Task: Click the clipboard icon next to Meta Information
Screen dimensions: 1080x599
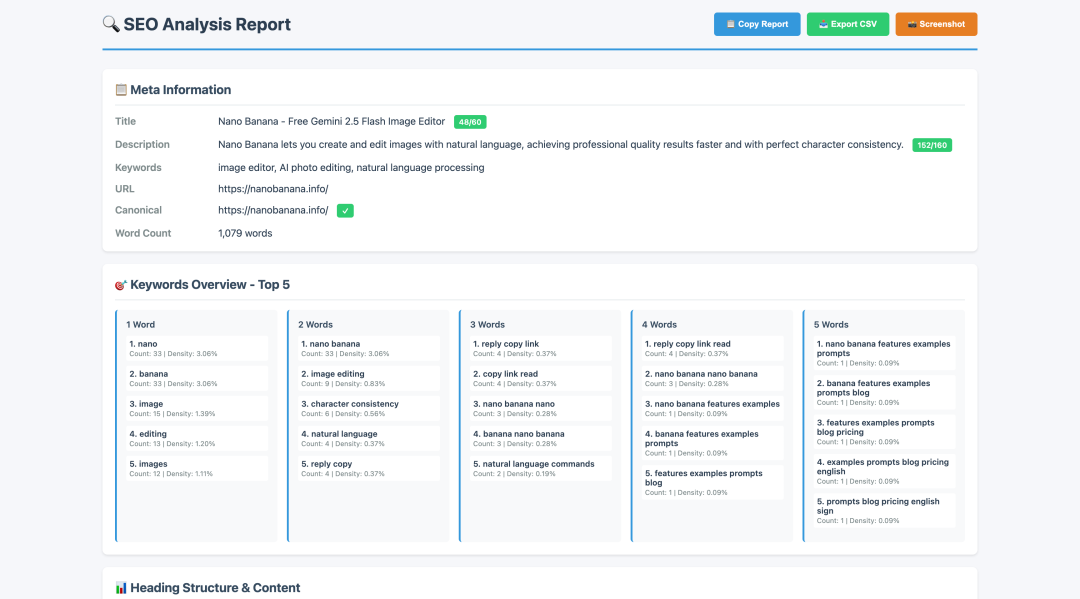Action: [121, 90]
